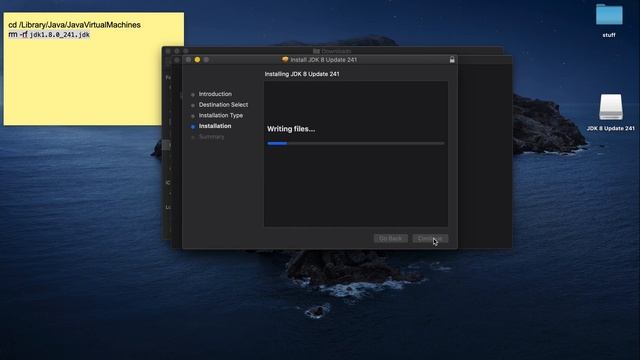Click the installer package icon in title bar
The height and width of the screenshot is (360, 640).
coord(285,60)
